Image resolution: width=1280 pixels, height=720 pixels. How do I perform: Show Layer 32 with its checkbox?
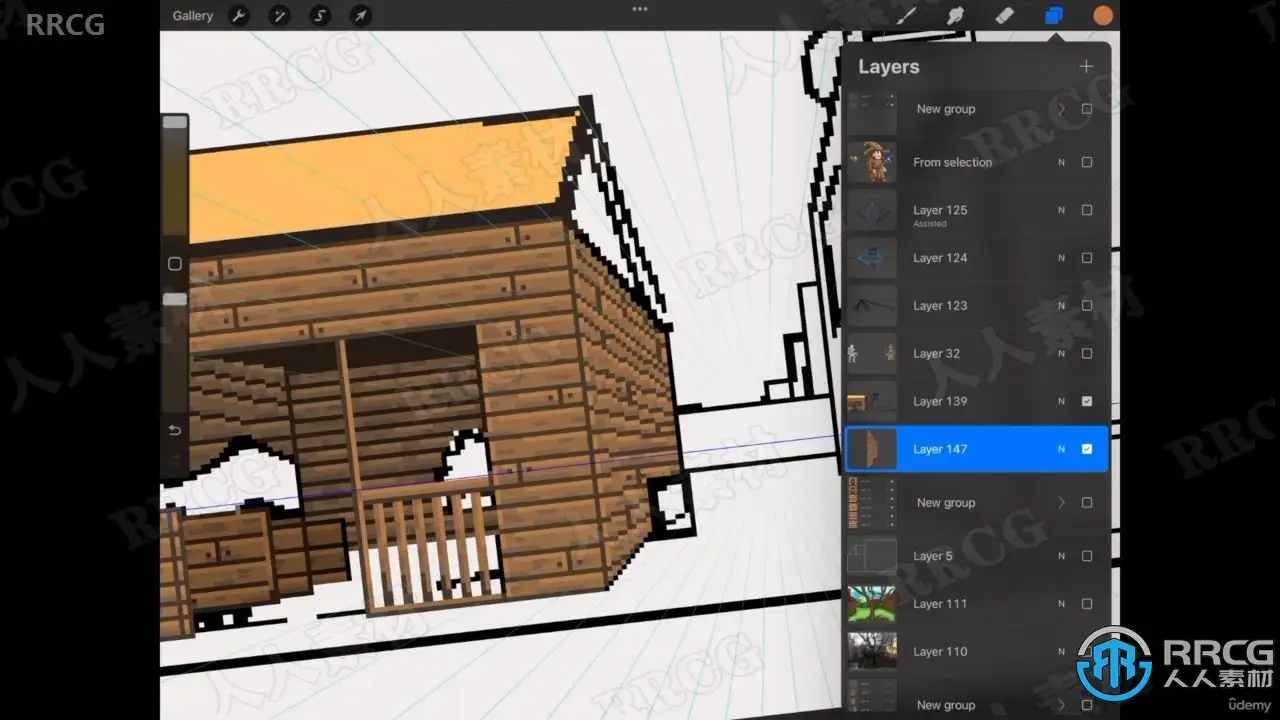tap(1087, 353)
